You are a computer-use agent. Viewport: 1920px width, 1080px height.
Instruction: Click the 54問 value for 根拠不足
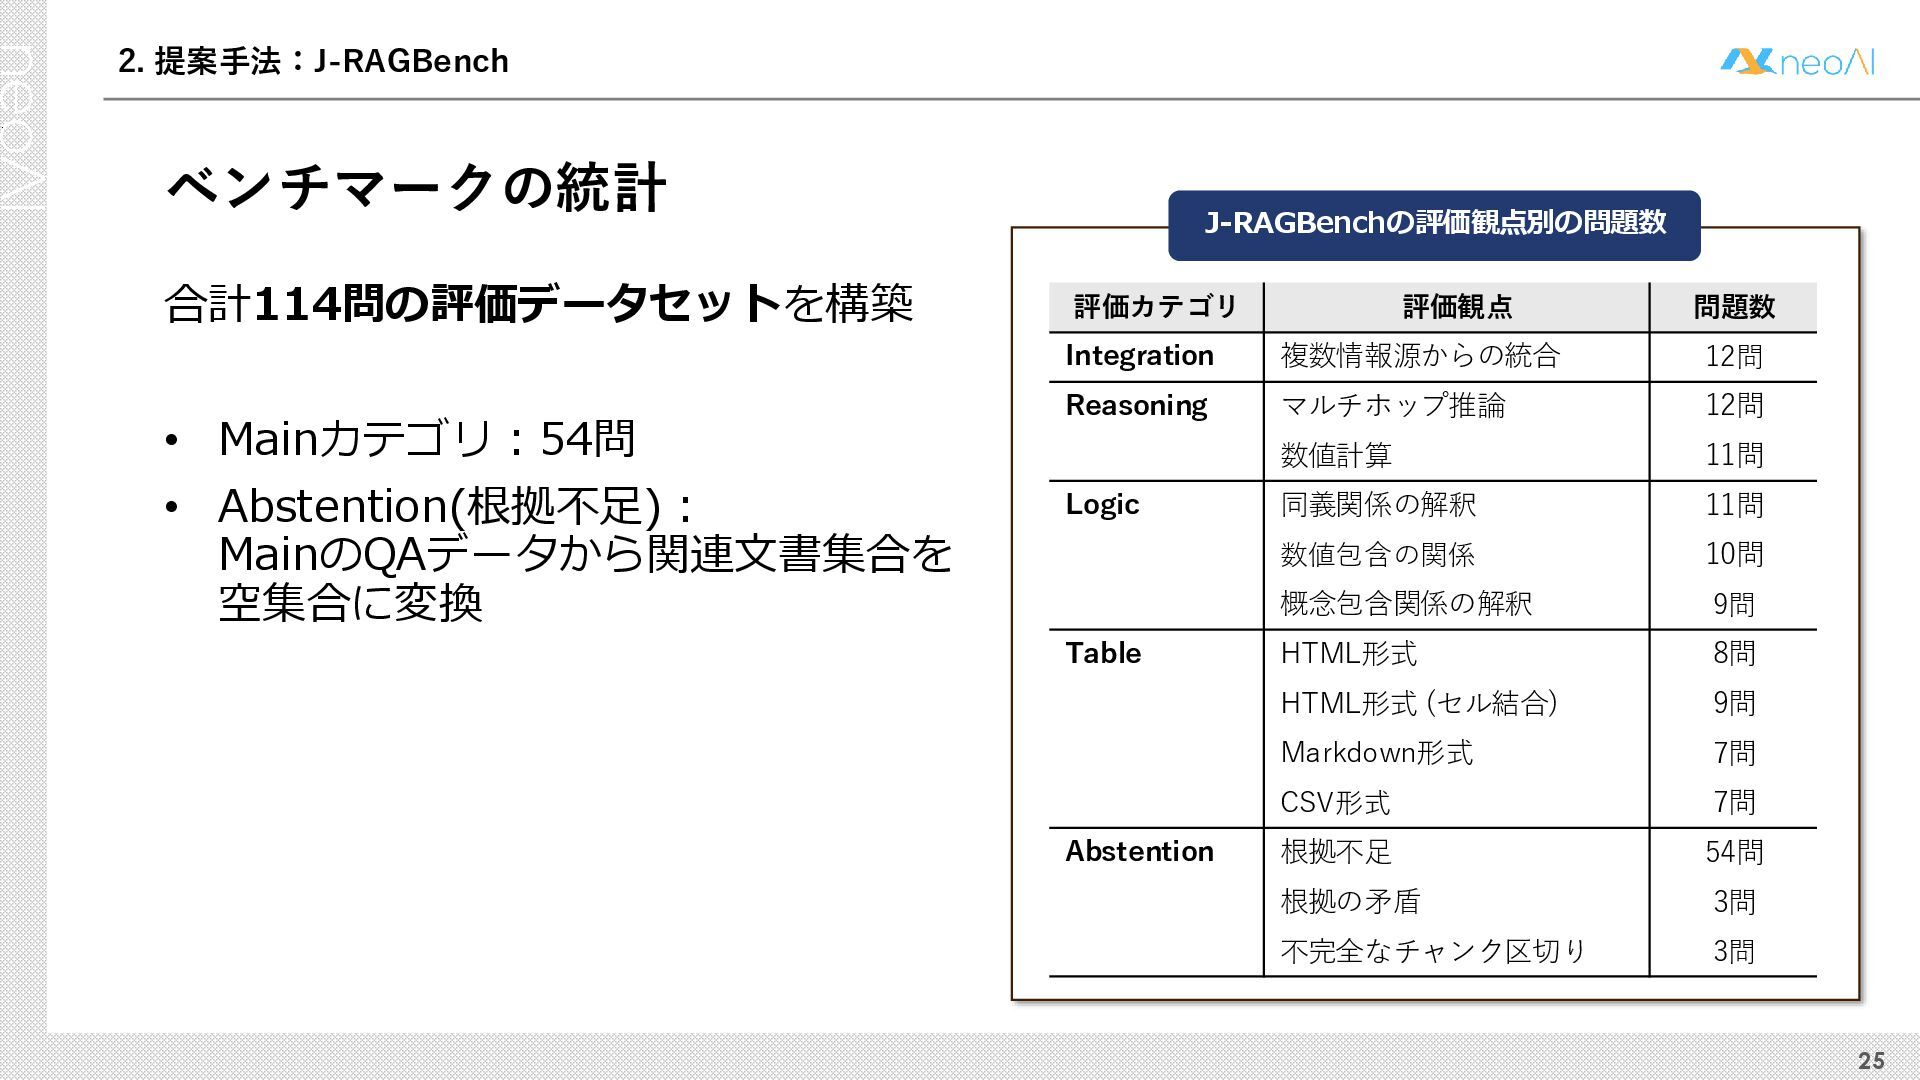[x=1733, y=852]
